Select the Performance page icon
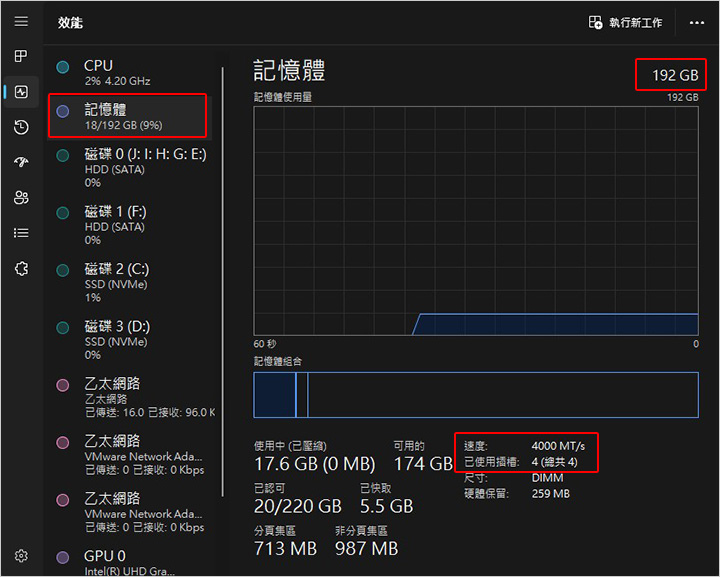 [x=21, y=92]
